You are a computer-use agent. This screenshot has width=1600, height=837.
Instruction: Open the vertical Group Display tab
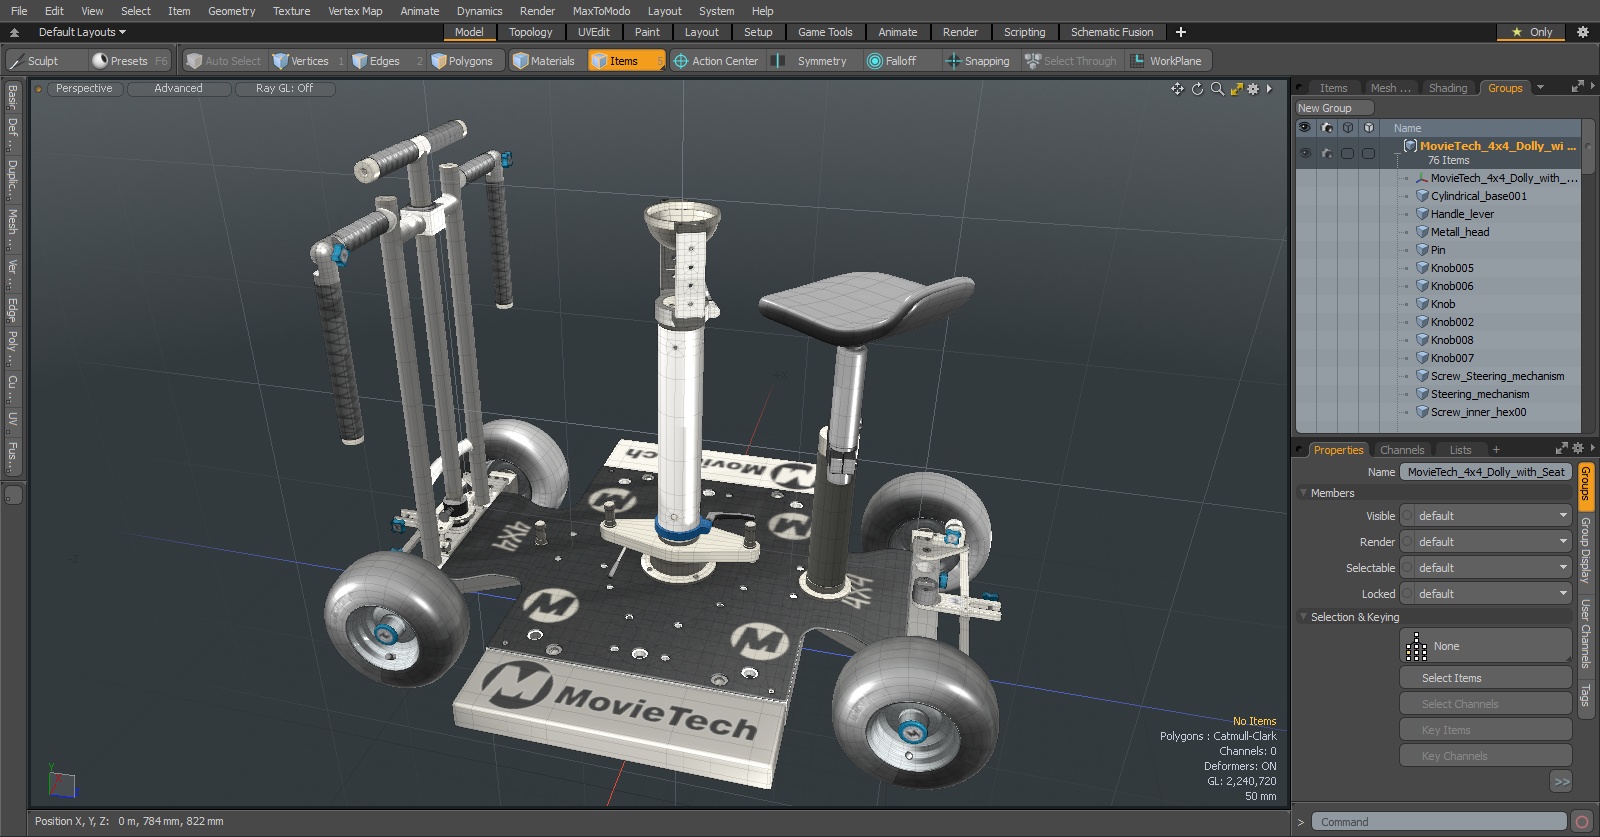click(1585, 550)
